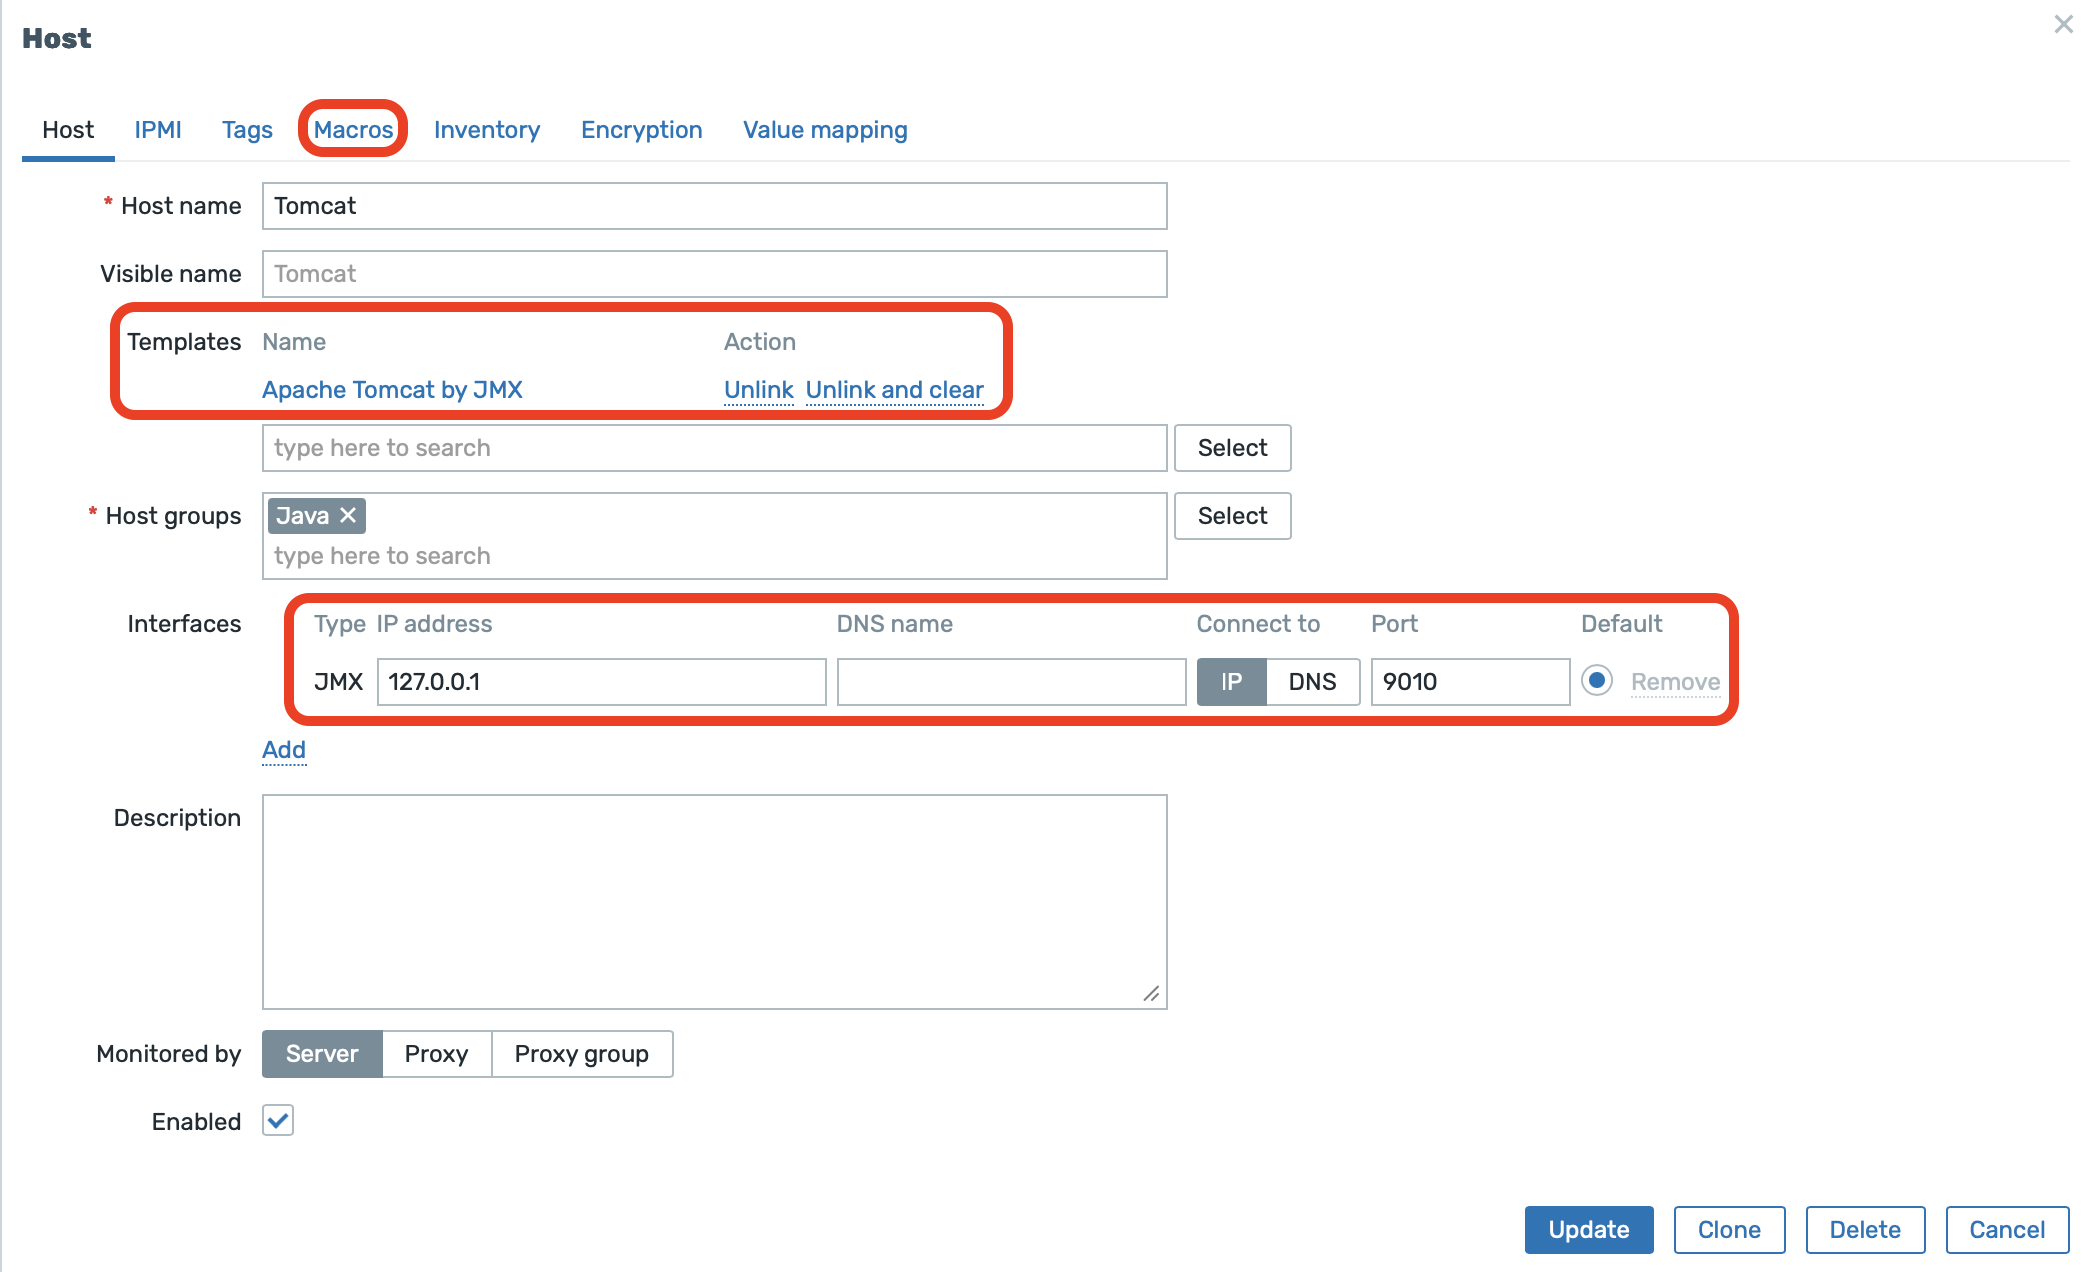Click Unlink and clear template link
Screen dimensions: 2090x1272
(894, 390)
